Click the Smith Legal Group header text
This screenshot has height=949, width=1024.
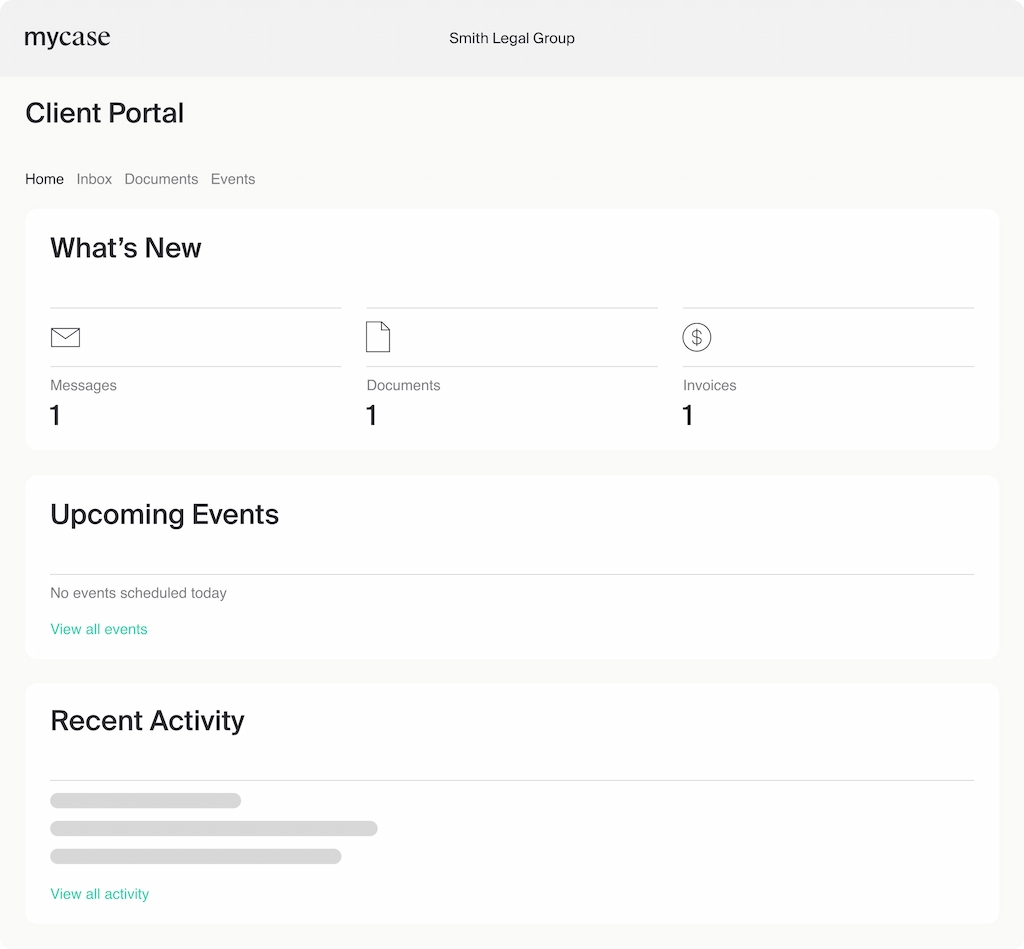coord(512,38)
